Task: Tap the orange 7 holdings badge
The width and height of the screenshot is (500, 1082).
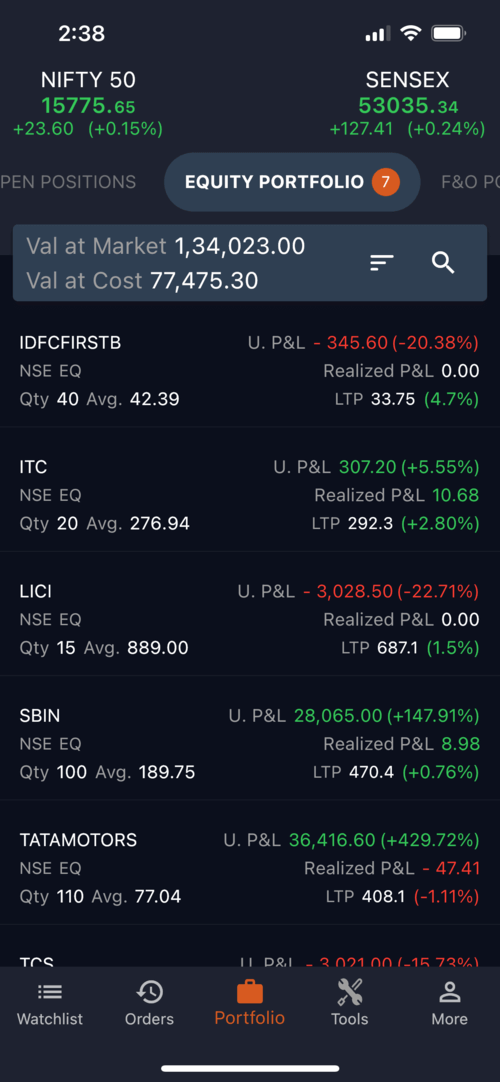Action: 386,182
